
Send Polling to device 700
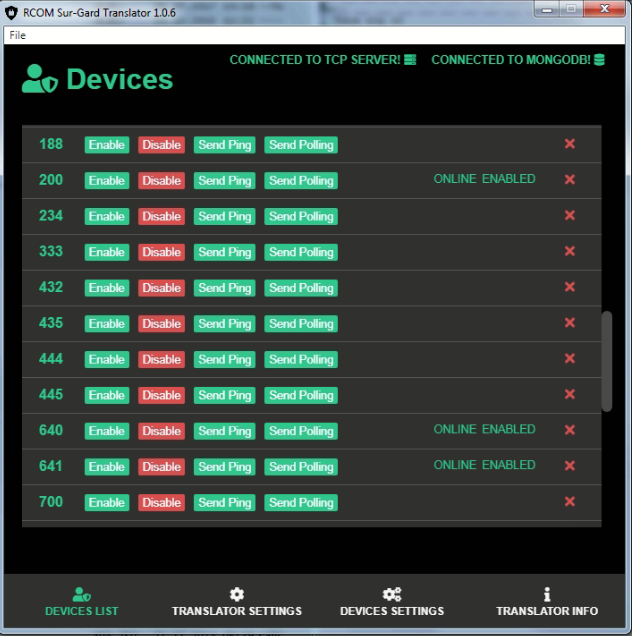301,503
